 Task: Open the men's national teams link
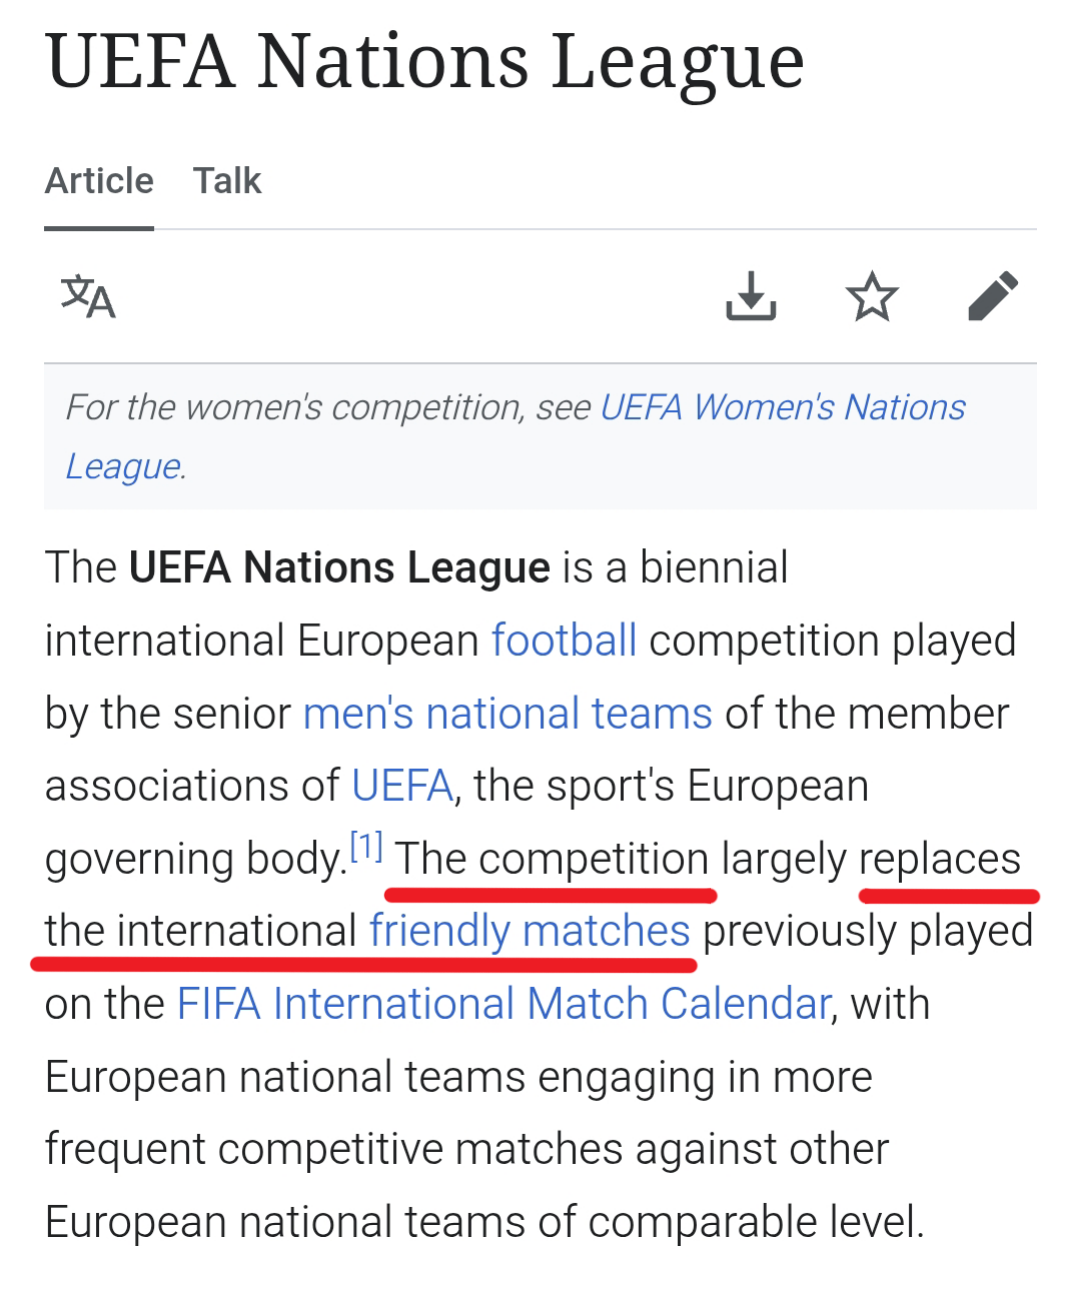tap(508, 713)
